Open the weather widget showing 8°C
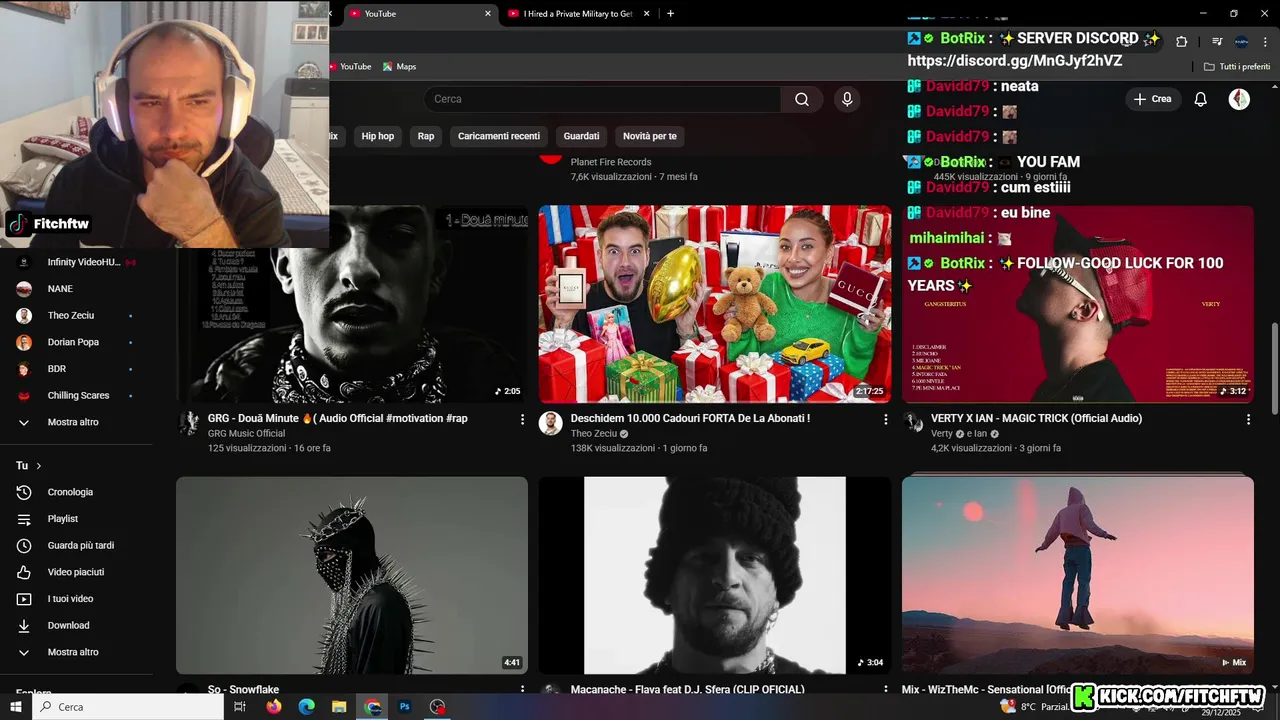The image size is (1280, 720). (x=1035, y=707)
